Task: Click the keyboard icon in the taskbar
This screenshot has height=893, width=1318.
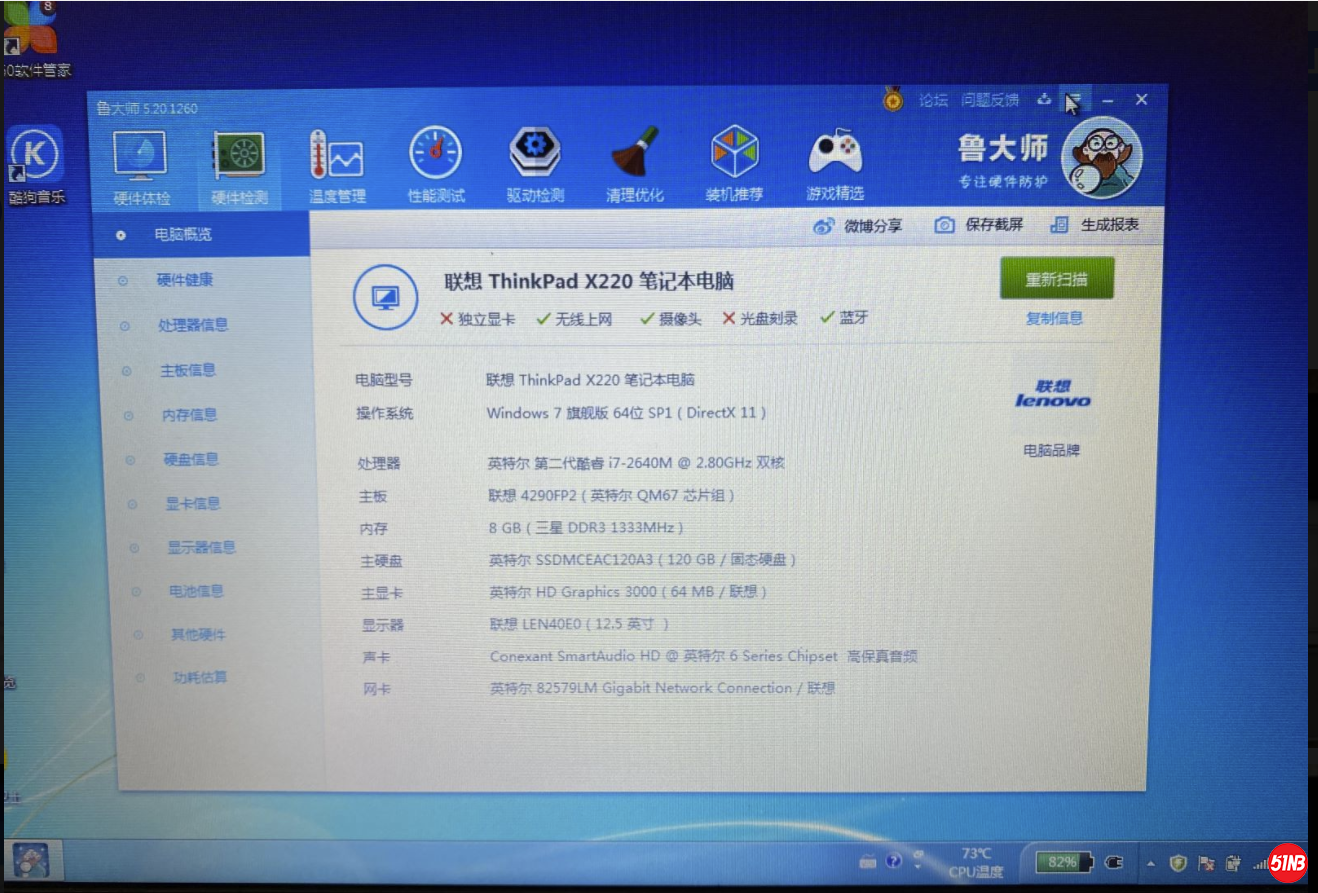Action: (868, 862)
